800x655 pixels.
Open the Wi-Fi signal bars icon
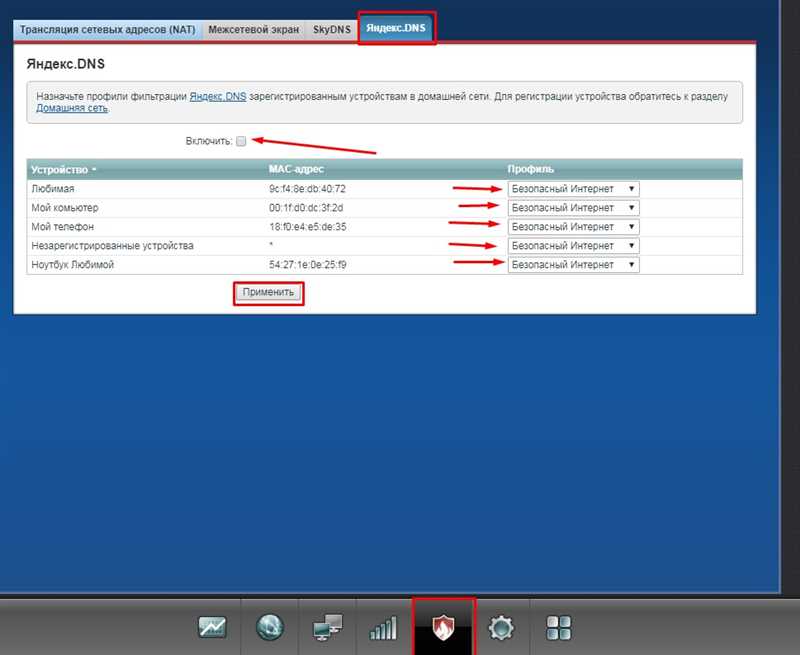[x=383, y=627]
